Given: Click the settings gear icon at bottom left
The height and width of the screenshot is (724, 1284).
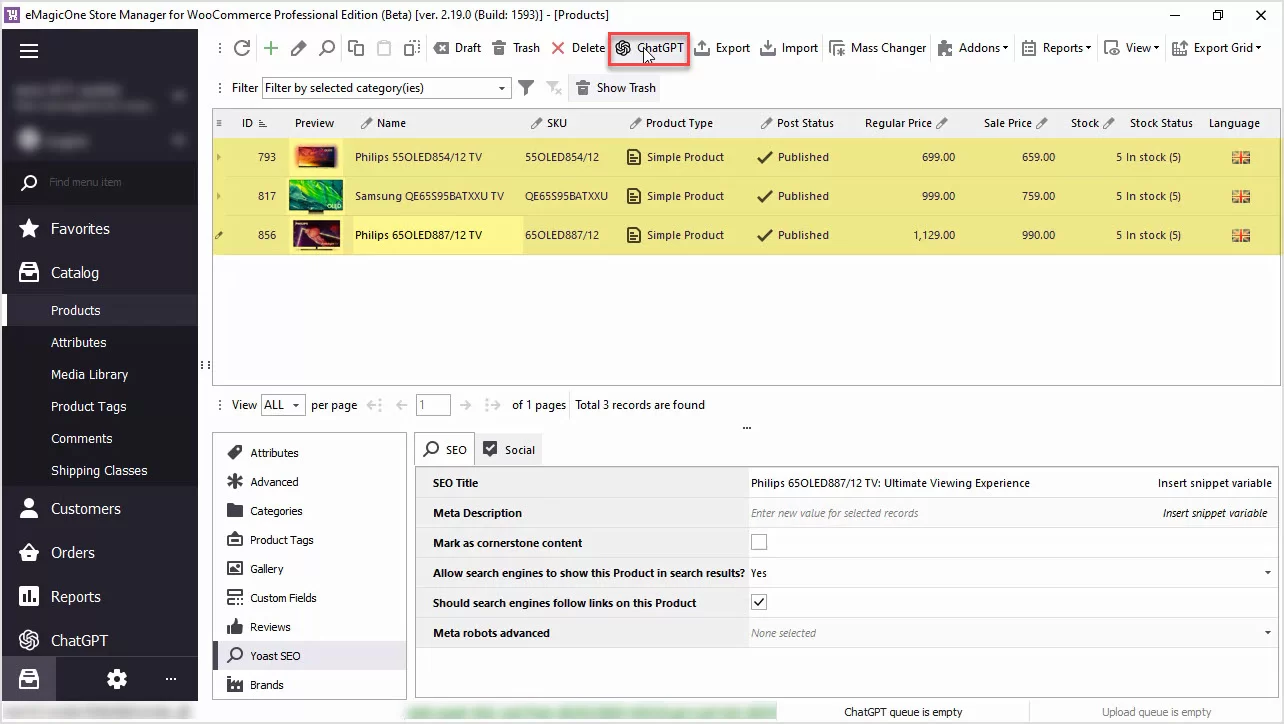Looking at the screenshot, I should point(117,680).
